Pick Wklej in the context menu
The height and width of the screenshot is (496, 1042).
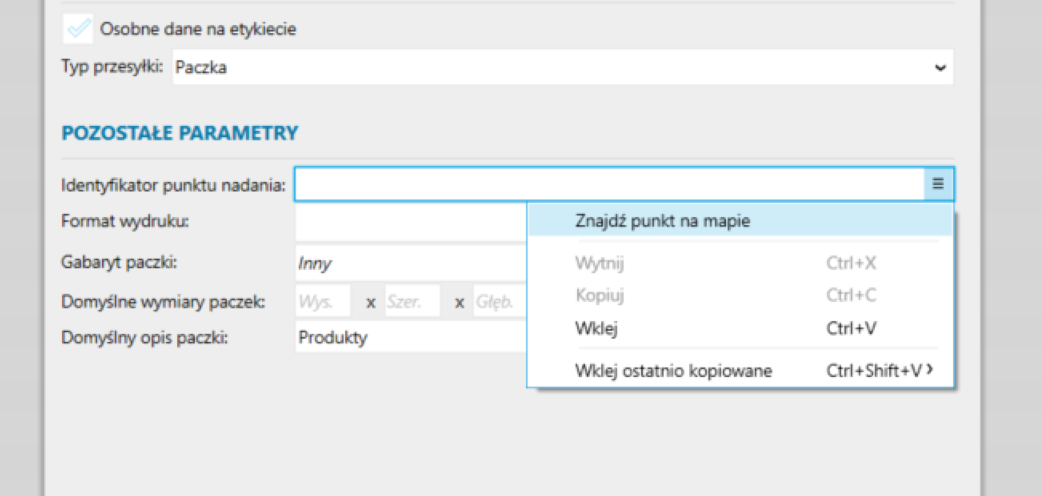595,328
